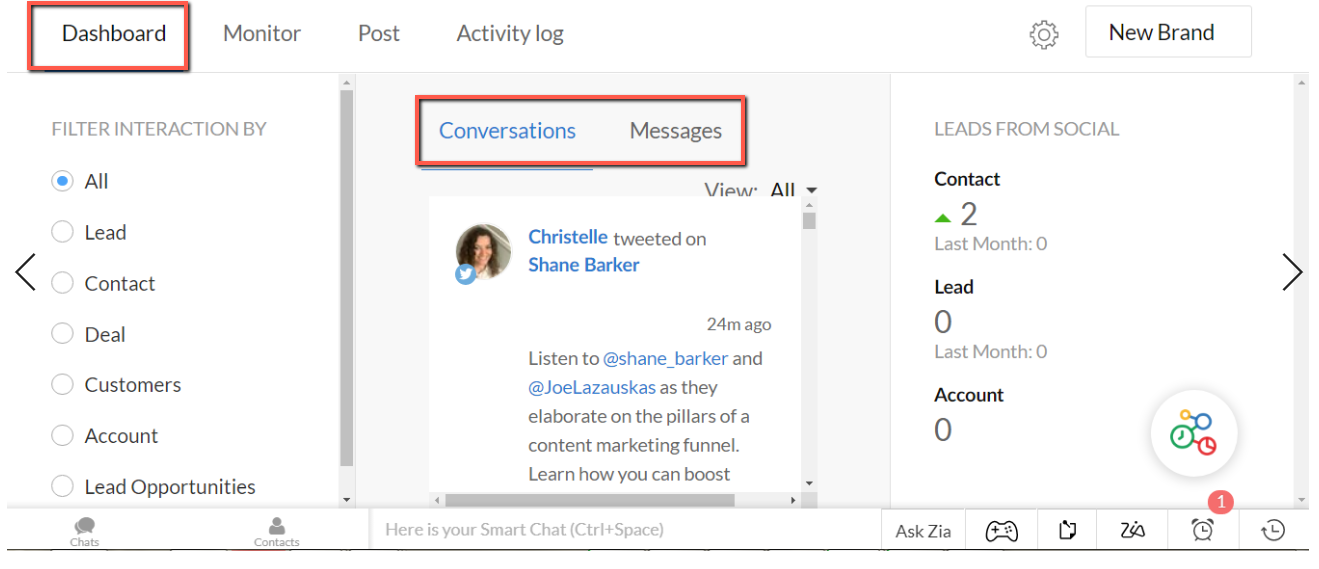Click the tweet scrollbar right arrow
Screen dimensions: 1319x569
[x=793, y=500]
